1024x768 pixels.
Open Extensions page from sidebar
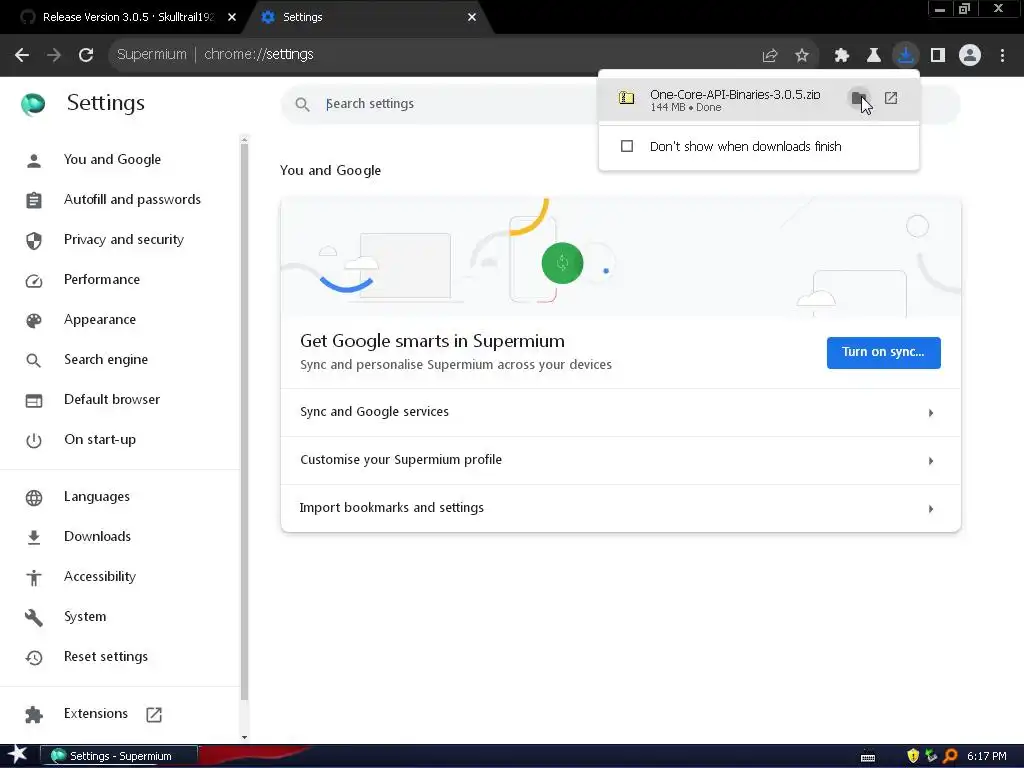click(96, 714)
